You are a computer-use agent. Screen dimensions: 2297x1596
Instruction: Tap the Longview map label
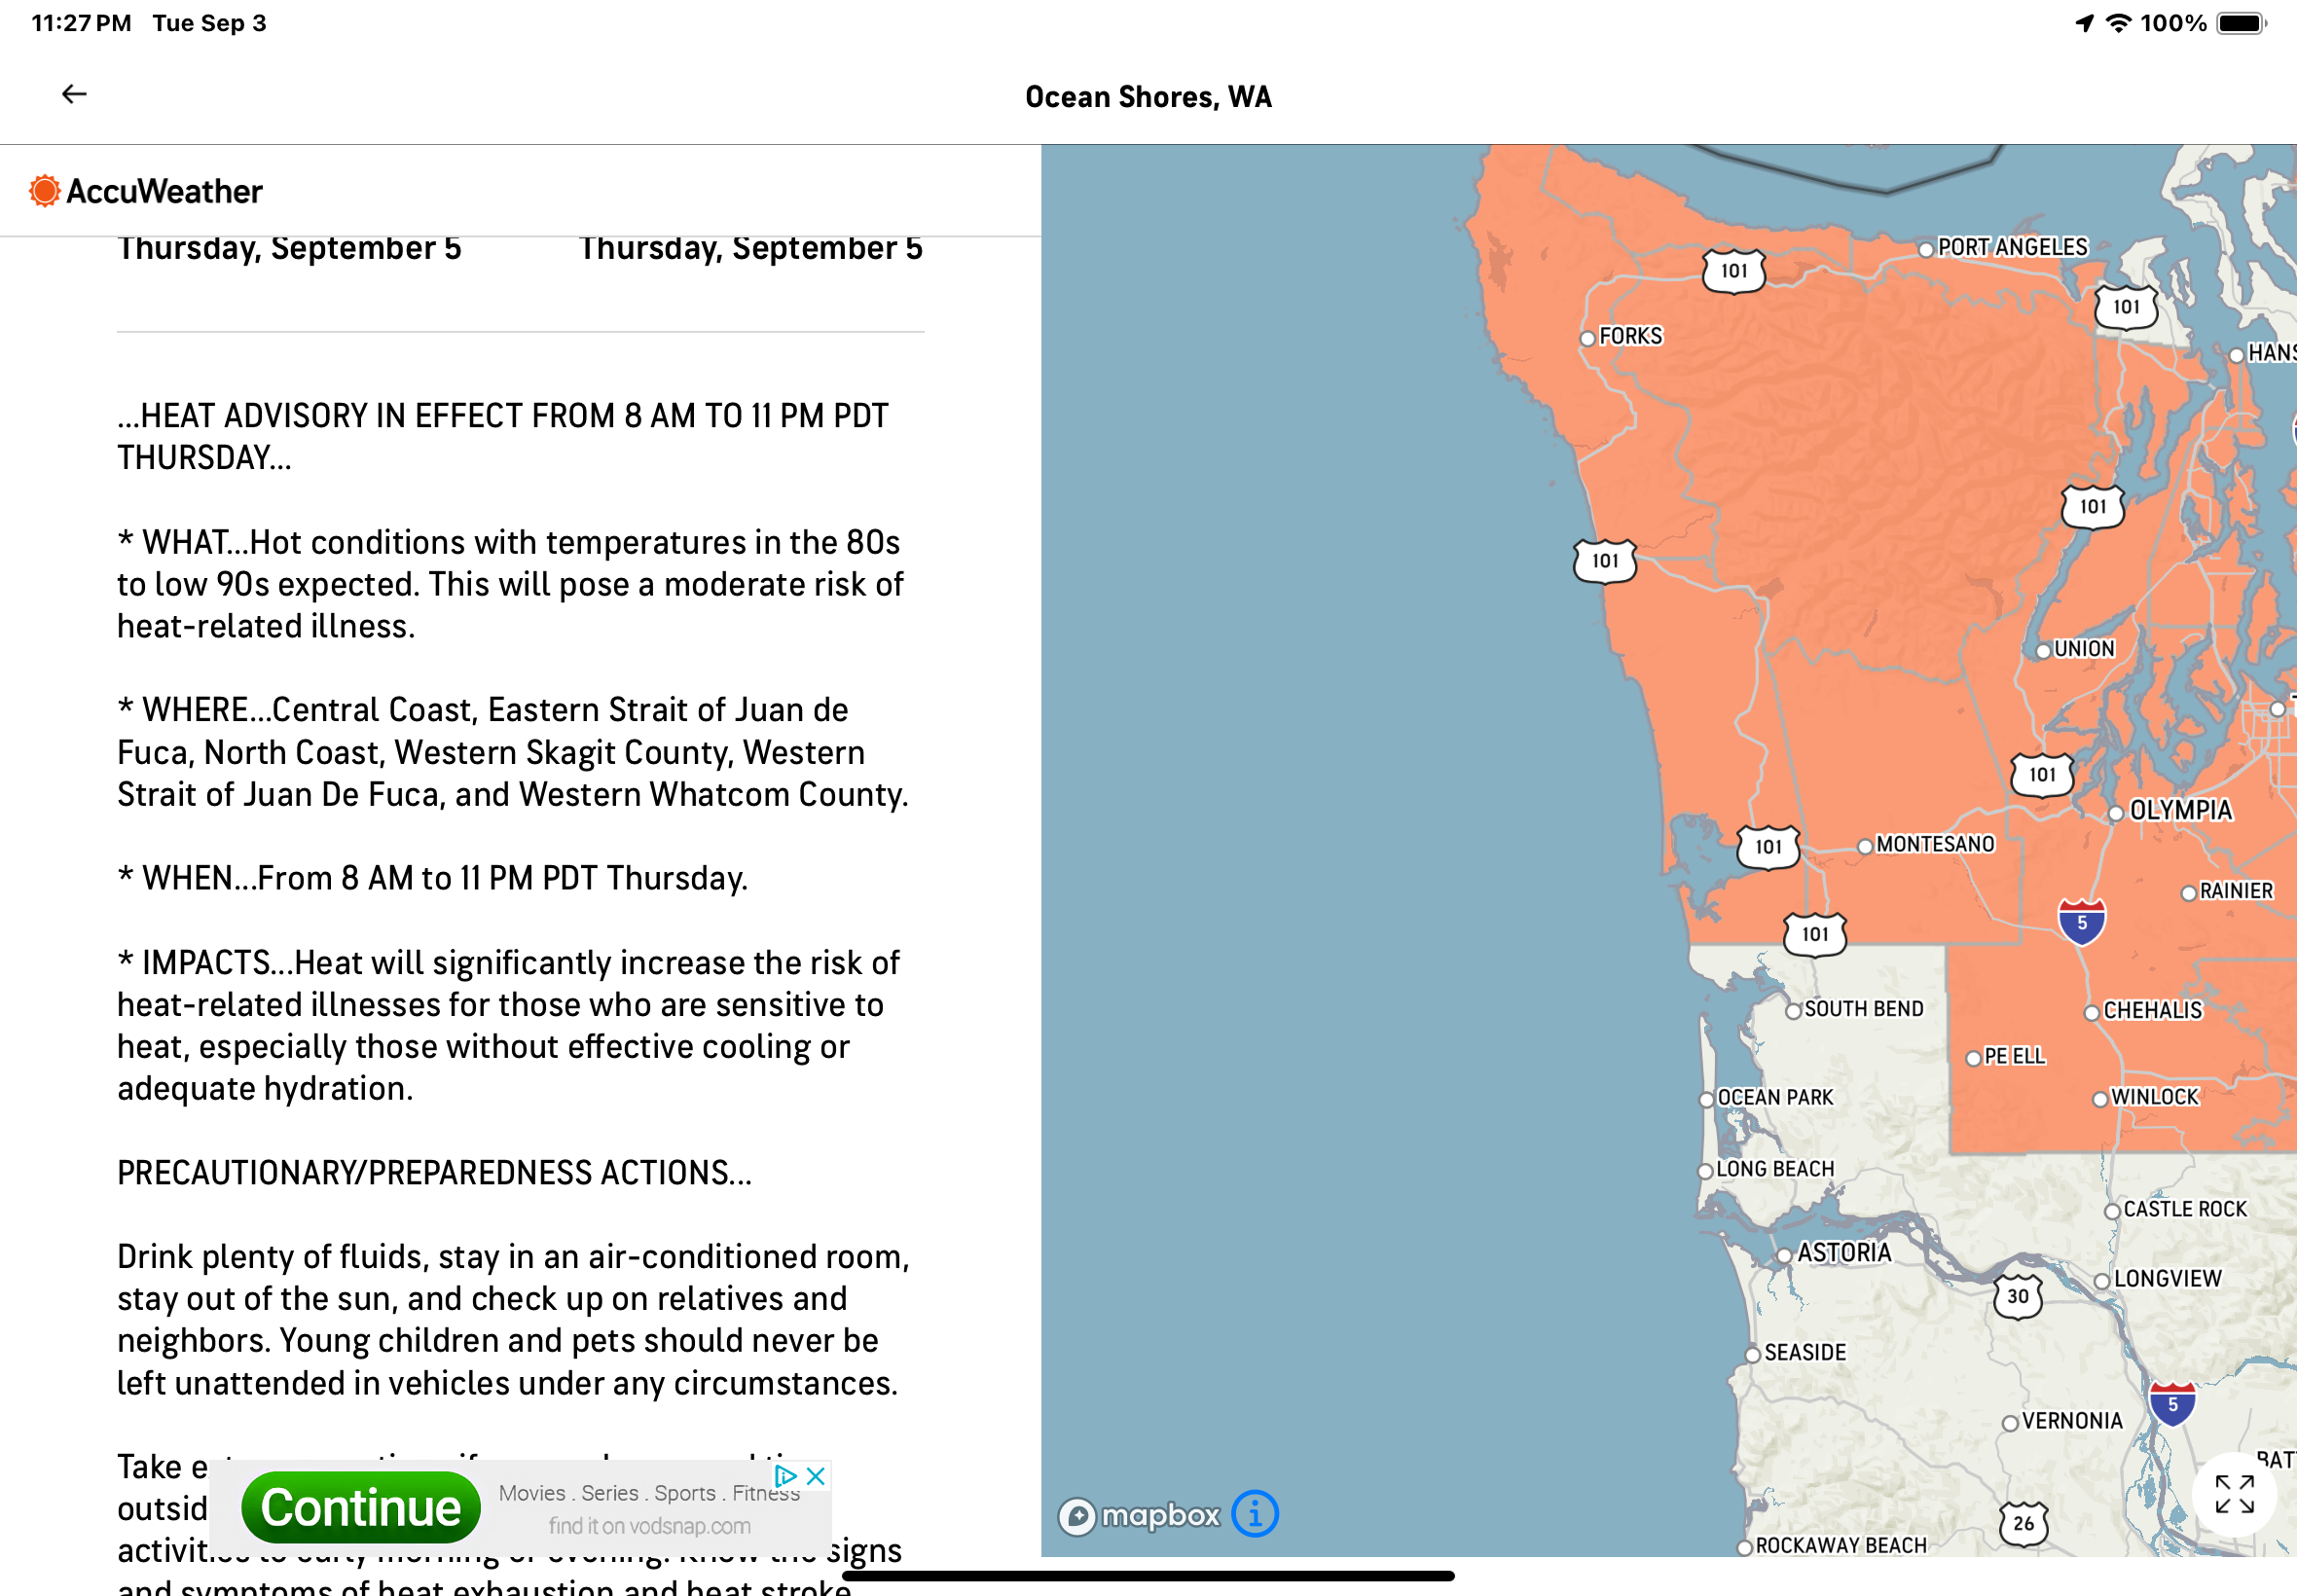pyautogui.click(x=2167, y=1278)
